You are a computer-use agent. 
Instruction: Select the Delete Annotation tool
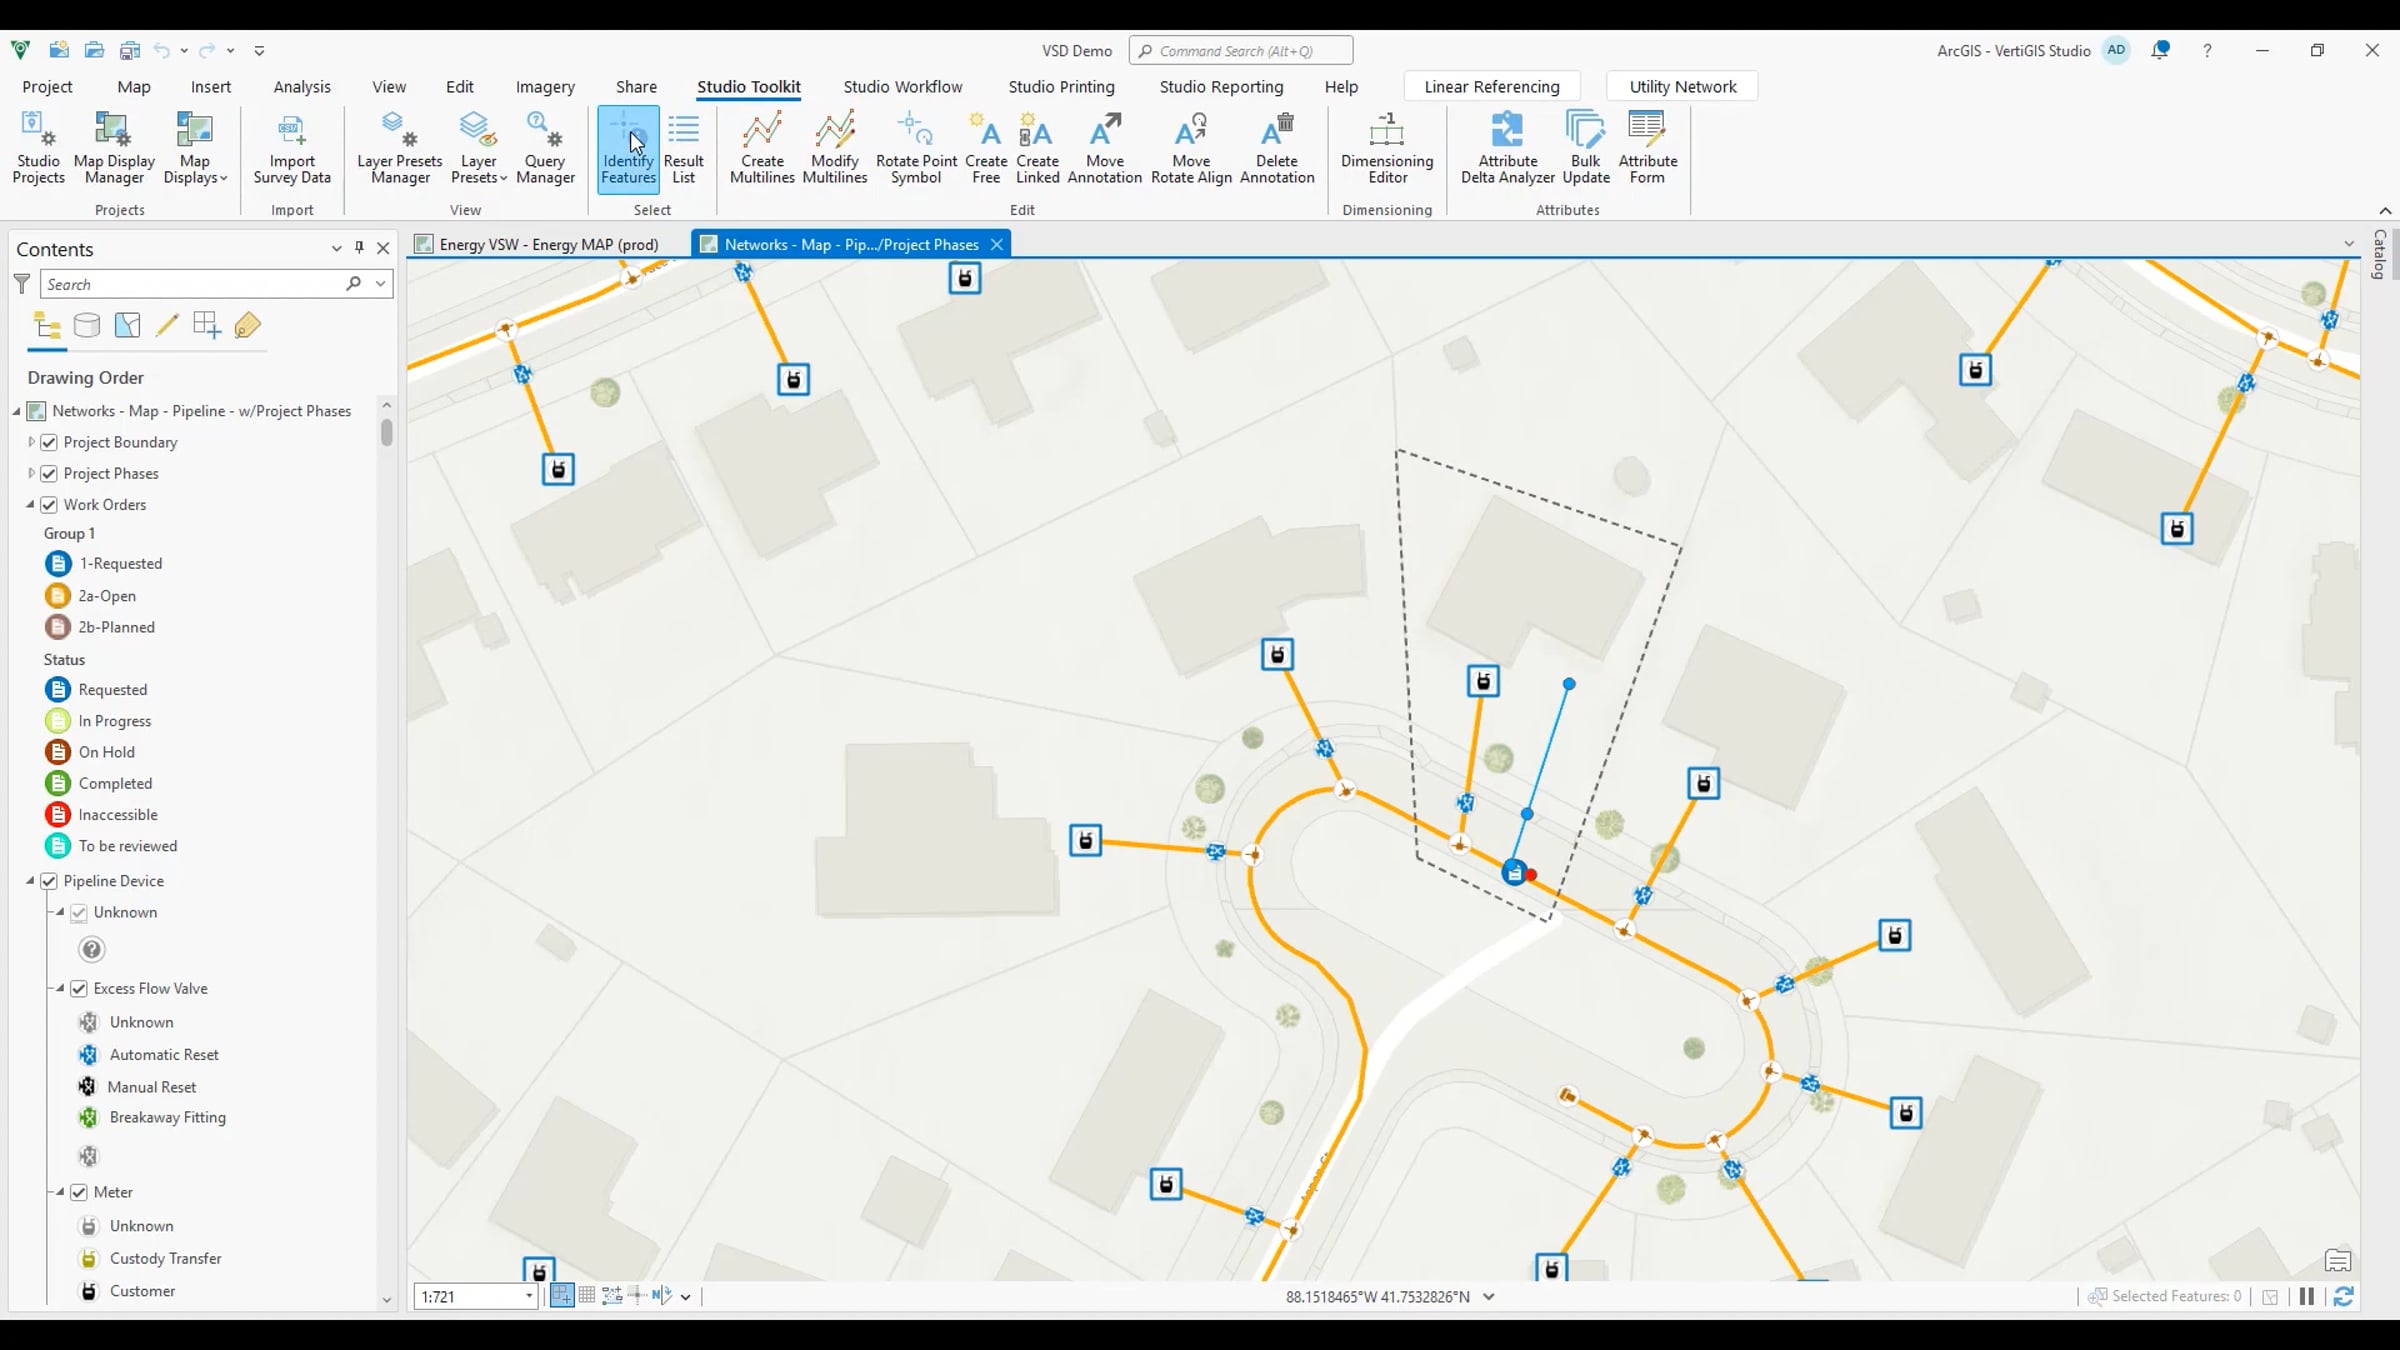(1277, 148)
